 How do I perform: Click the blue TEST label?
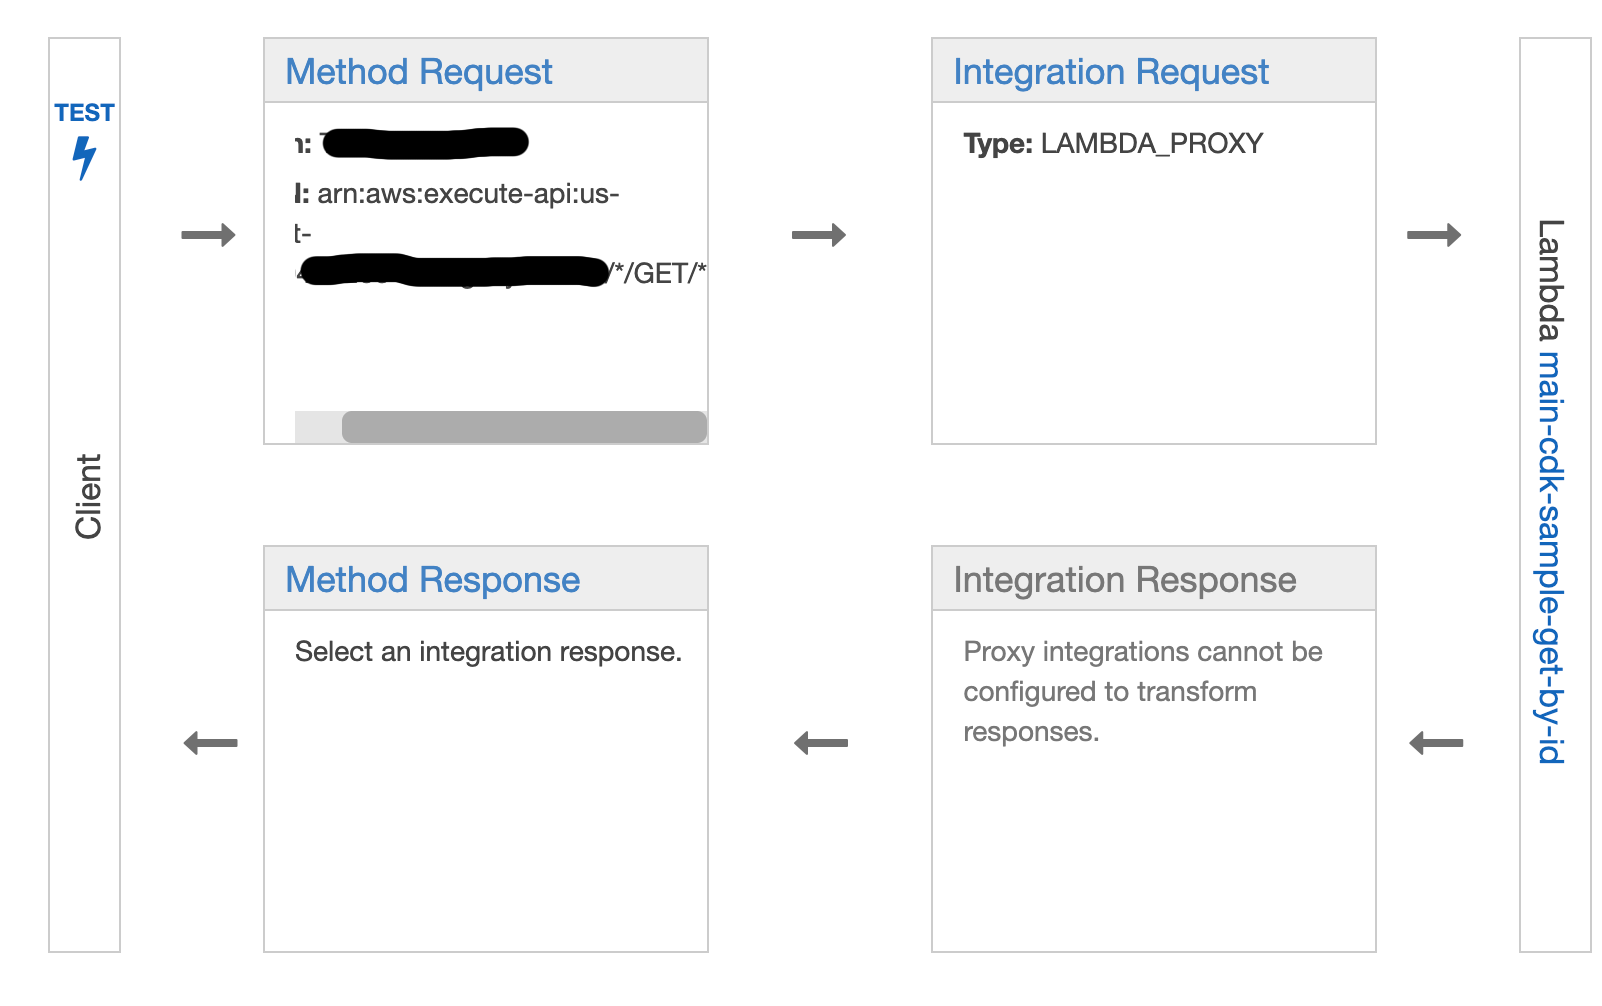[x=85, y=113]
